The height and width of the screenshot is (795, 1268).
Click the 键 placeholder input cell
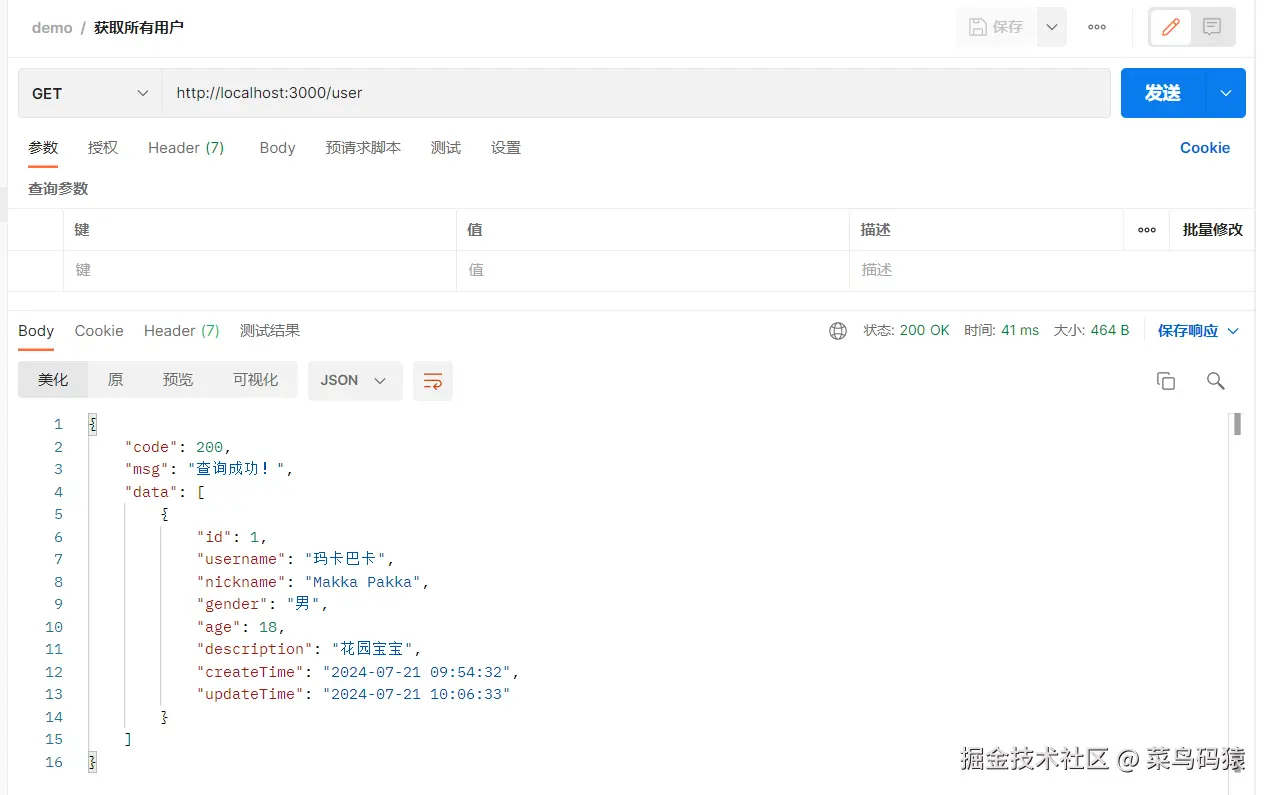coord(260,270)
